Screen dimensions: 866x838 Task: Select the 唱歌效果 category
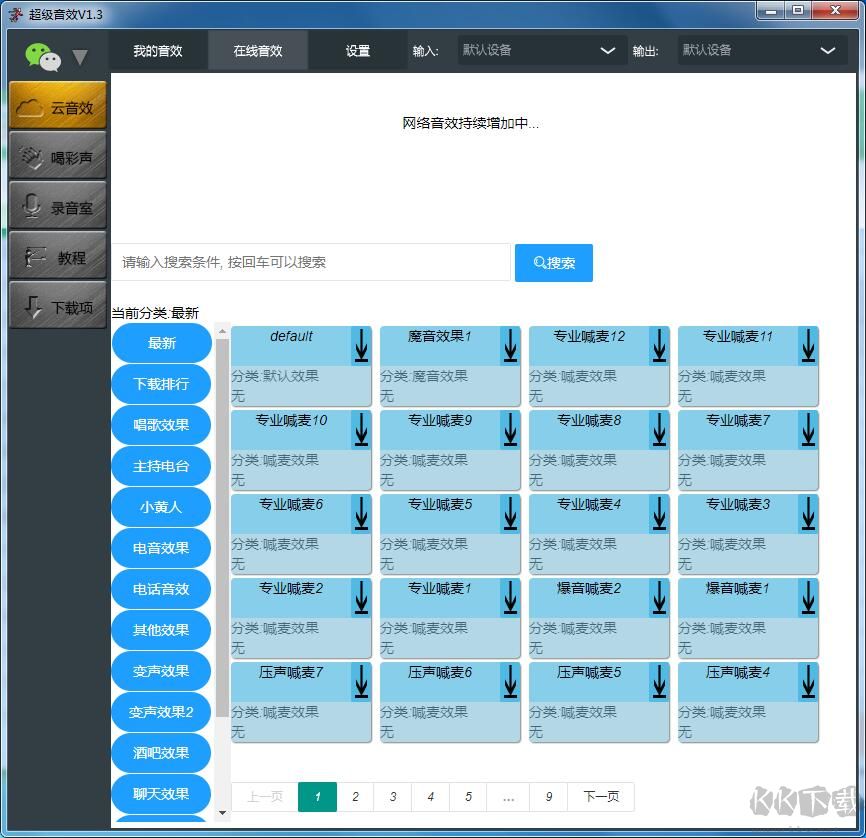pyautogui.click(x=161, y=425)
